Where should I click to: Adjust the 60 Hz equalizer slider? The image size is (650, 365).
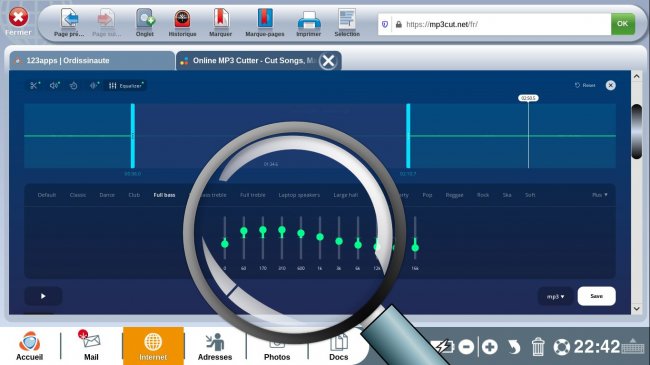click(x=244, y=231)
